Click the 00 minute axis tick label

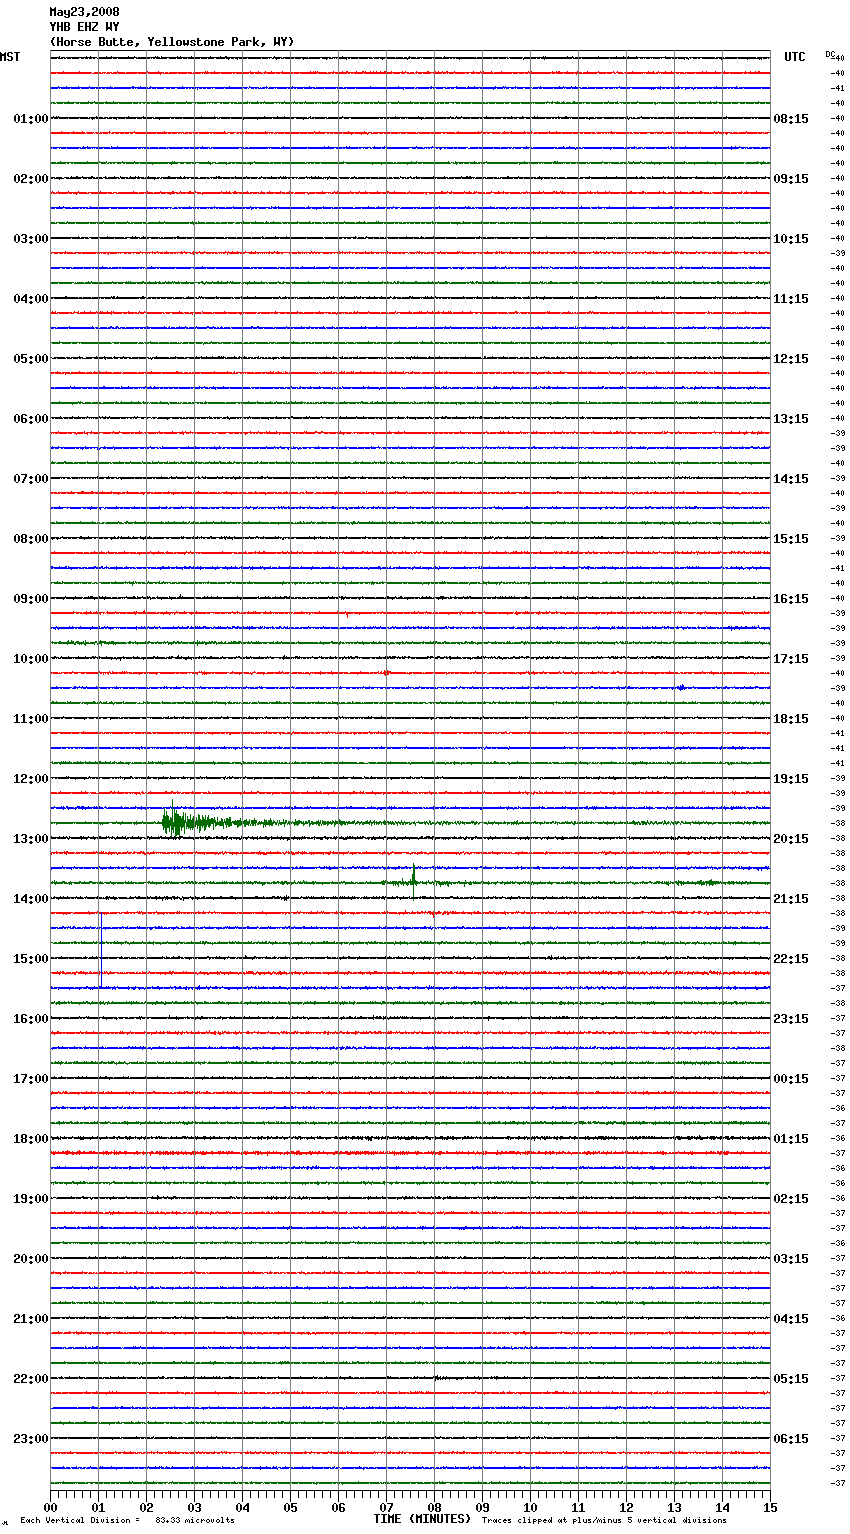click(51, 1507)
